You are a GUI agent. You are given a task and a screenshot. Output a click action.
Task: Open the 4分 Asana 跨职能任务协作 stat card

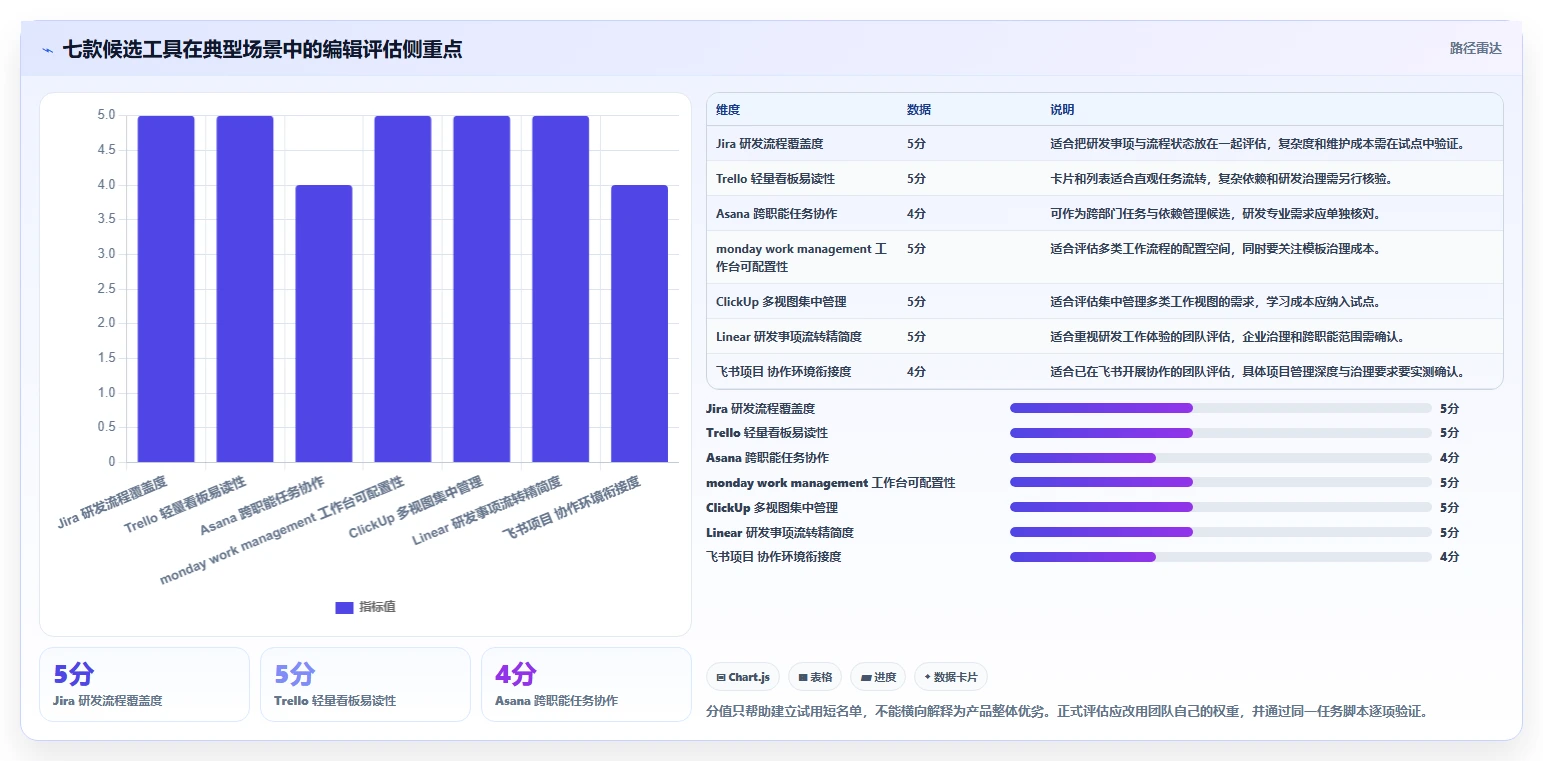click(586, 684)
